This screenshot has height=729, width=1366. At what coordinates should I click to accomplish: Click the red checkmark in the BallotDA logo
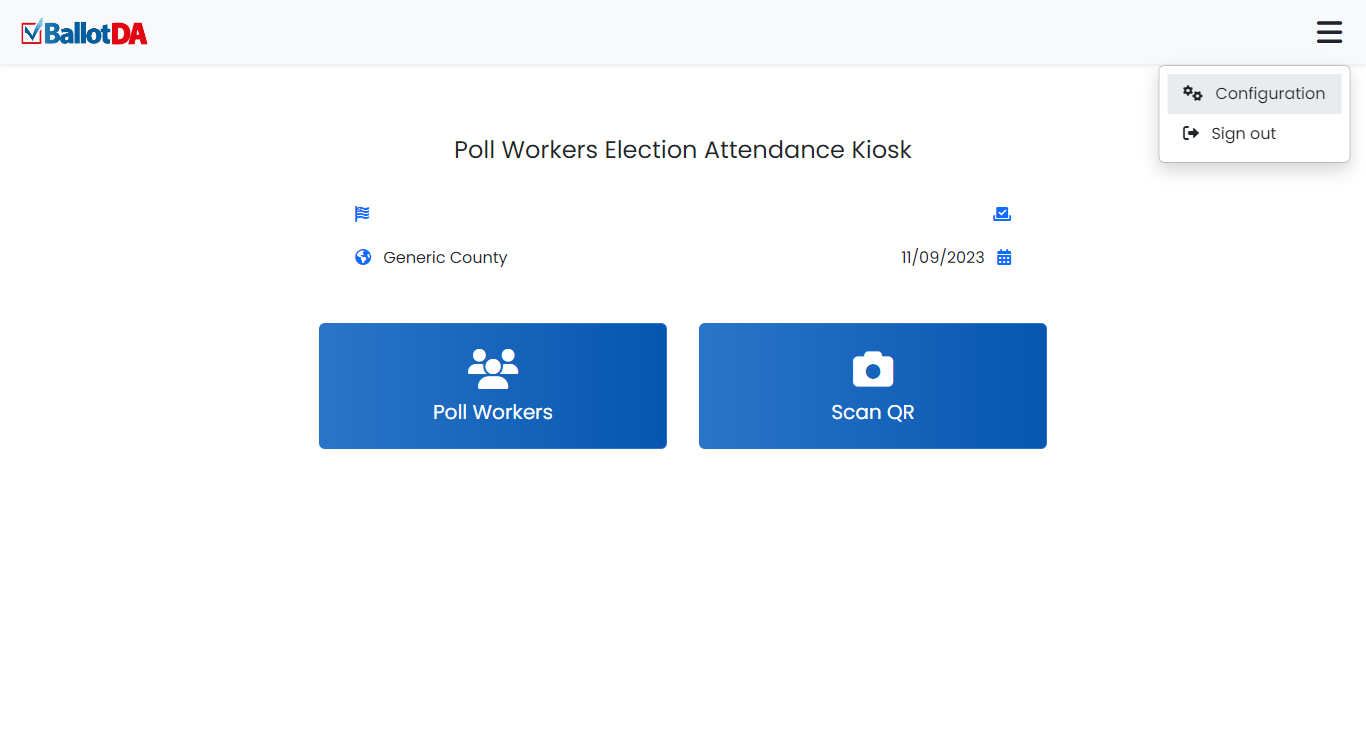point(32,32)
